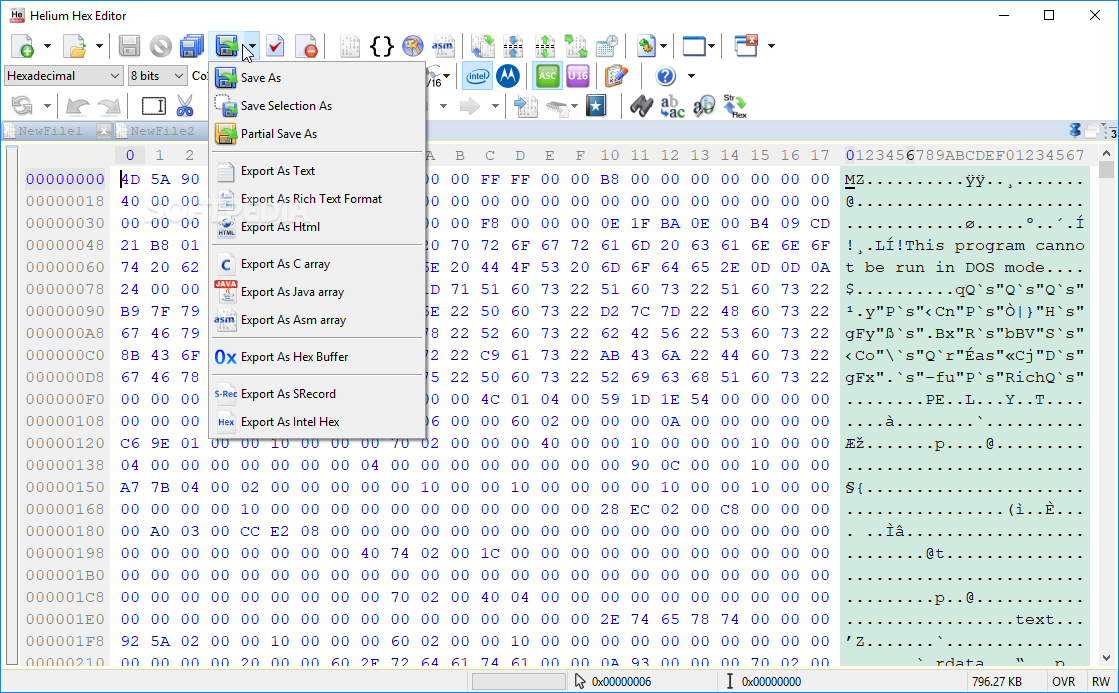Click the status bar progress field
1119x693 pixels.
click(x=519, y=682)
